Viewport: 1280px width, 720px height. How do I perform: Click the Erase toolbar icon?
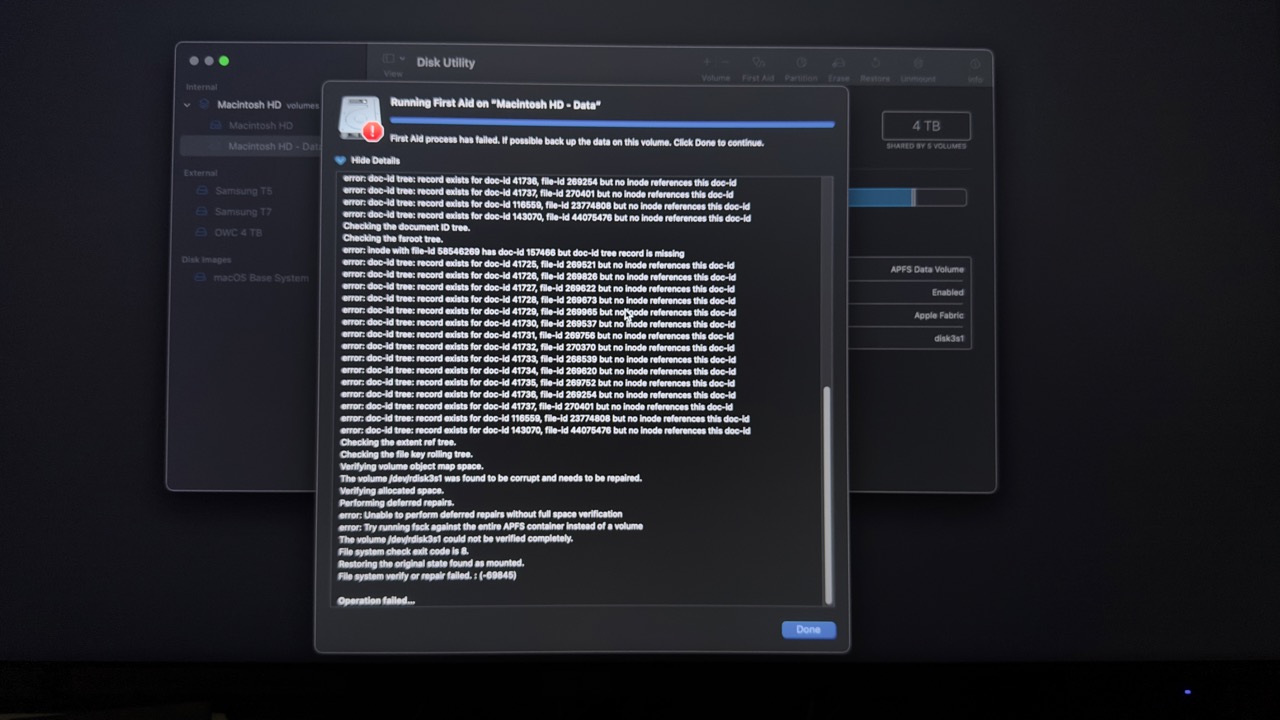pos(839,63)
